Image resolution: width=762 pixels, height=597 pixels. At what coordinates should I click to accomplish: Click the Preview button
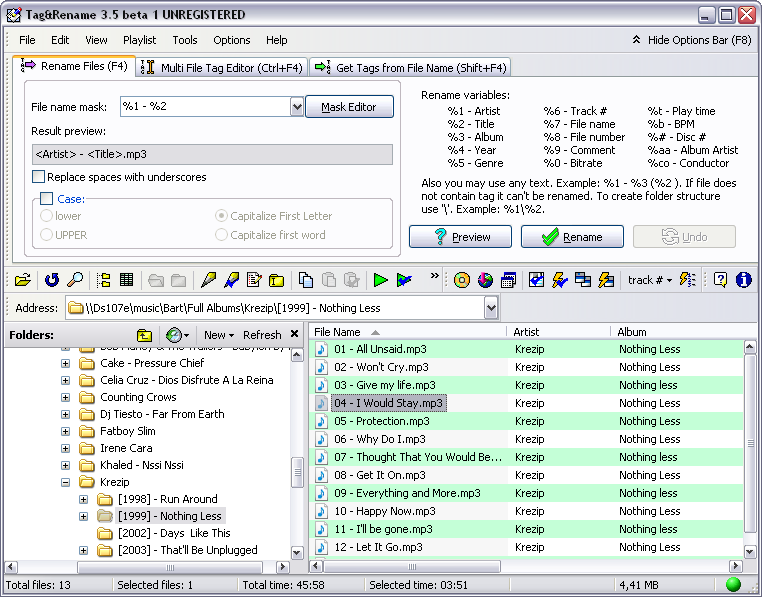[x=460, y=237]
